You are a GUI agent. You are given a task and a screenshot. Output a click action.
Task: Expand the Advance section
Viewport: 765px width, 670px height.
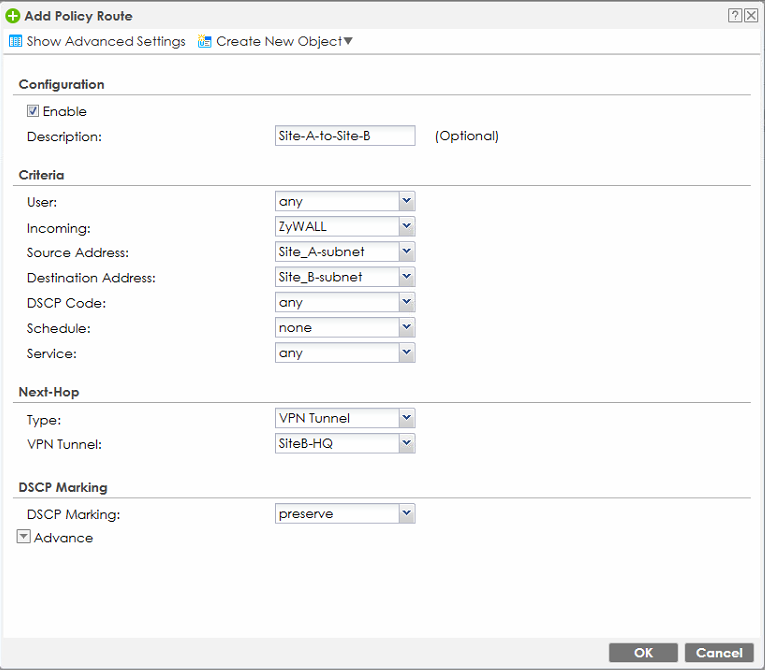(24, 537)
